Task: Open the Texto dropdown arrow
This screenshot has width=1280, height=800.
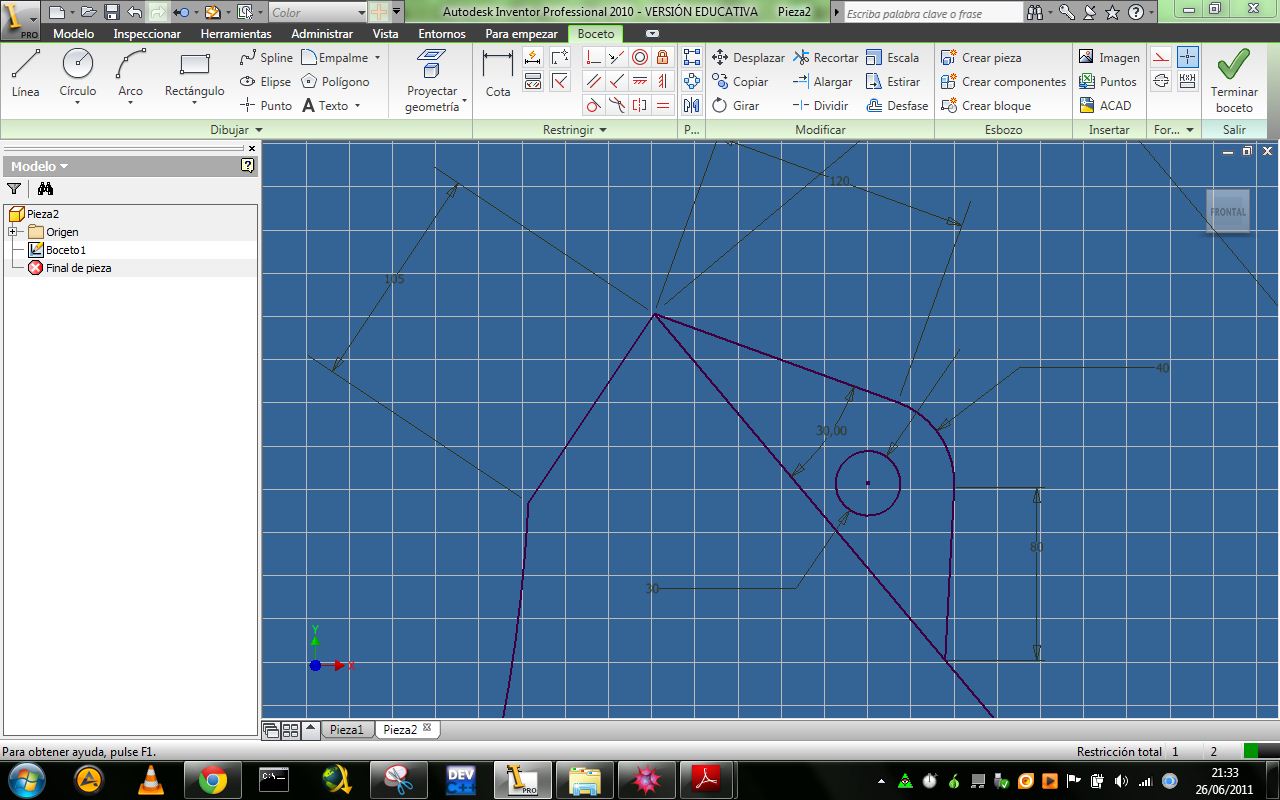Action: [x=357, y=106]
